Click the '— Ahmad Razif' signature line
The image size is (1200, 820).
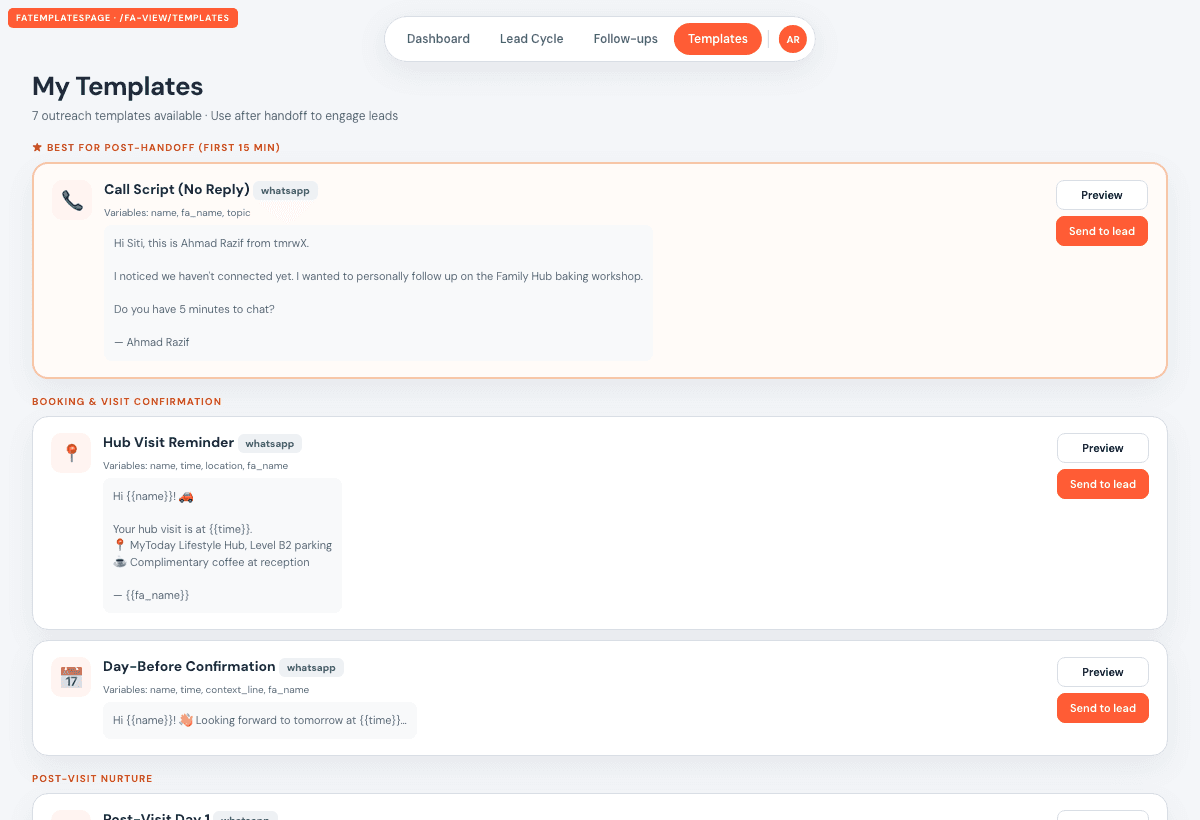click(x=151, y=342)
